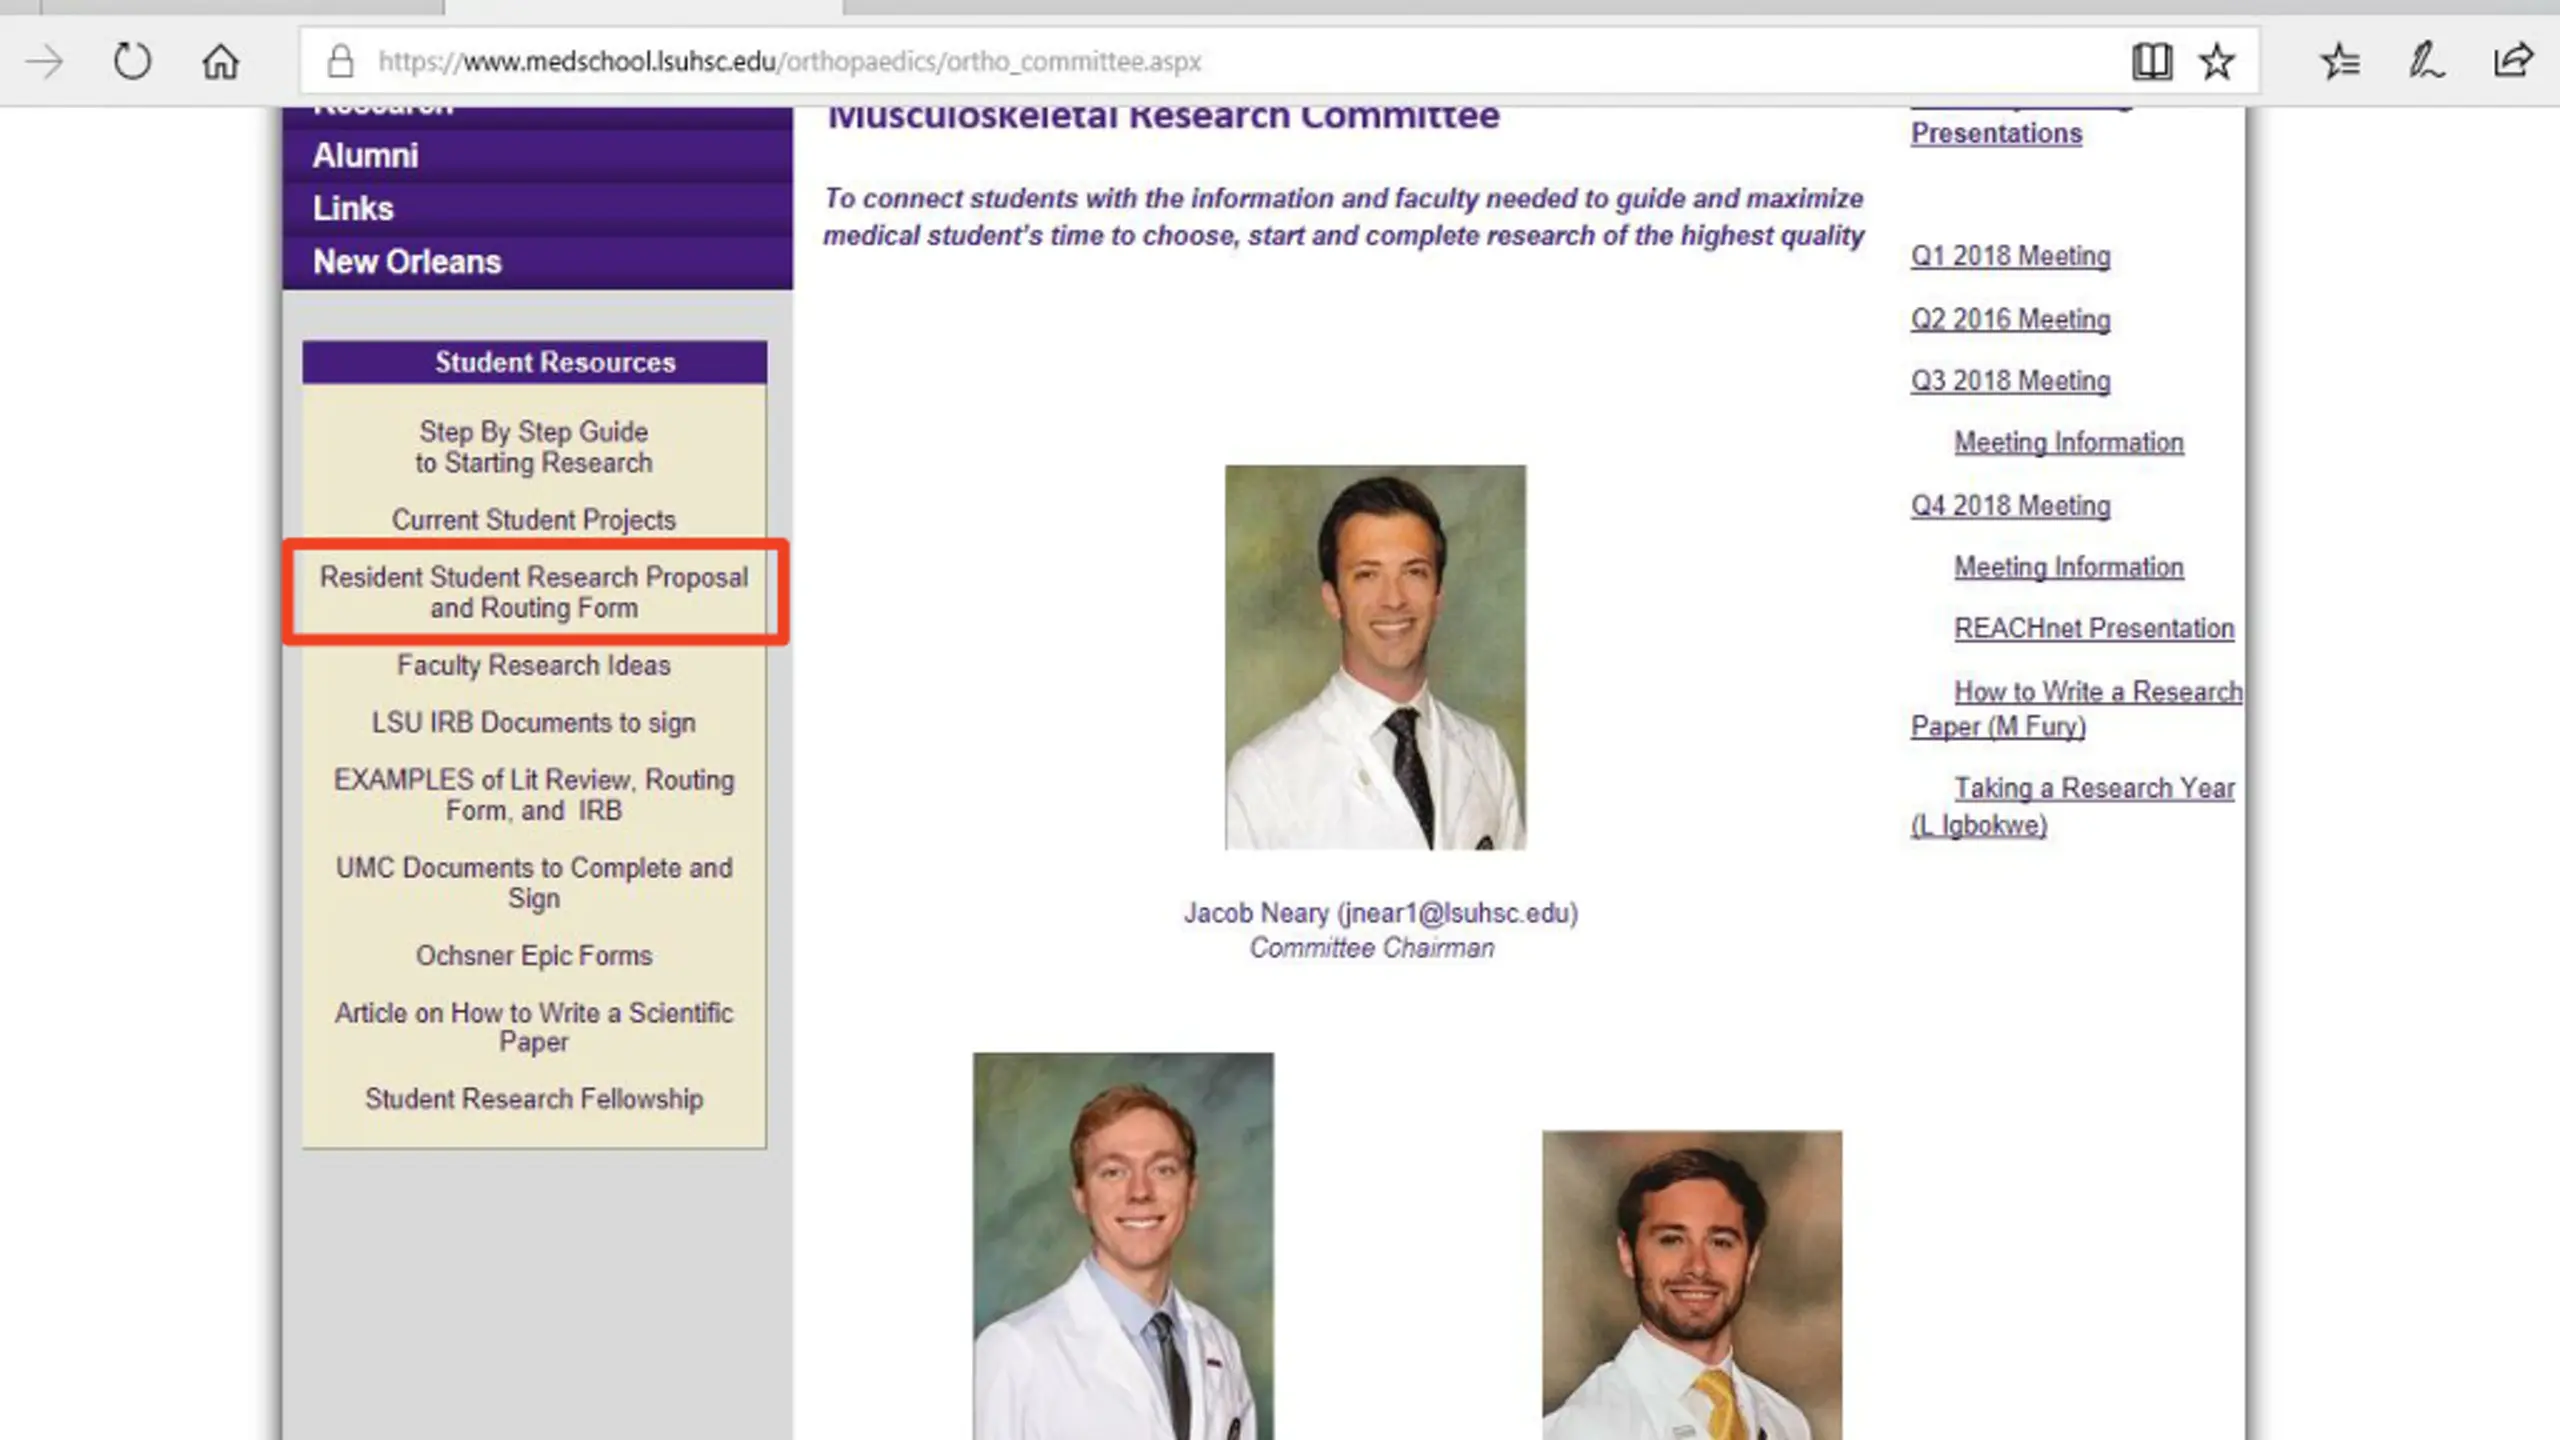Click the red-haired committee member's photo
This screenshot has height=1440, width=2560.
point(1123,1246)
